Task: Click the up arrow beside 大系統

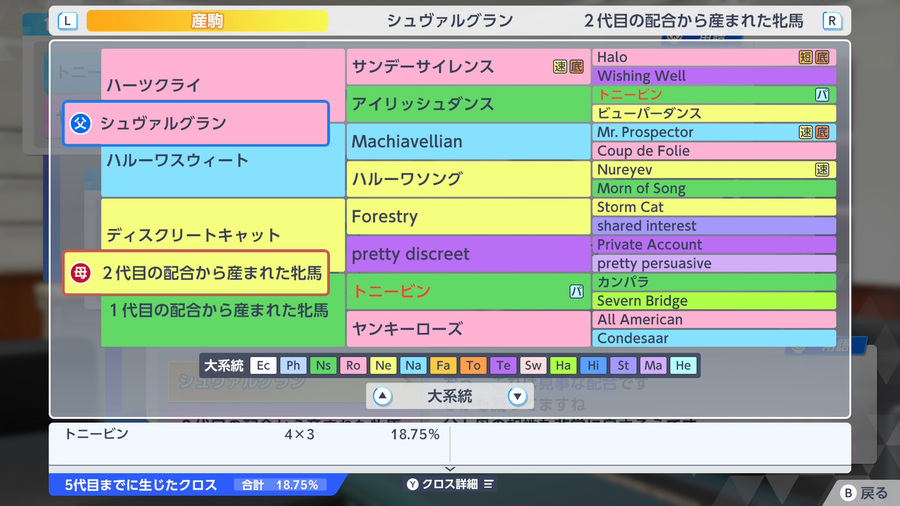Action: (x=382, y=396)
